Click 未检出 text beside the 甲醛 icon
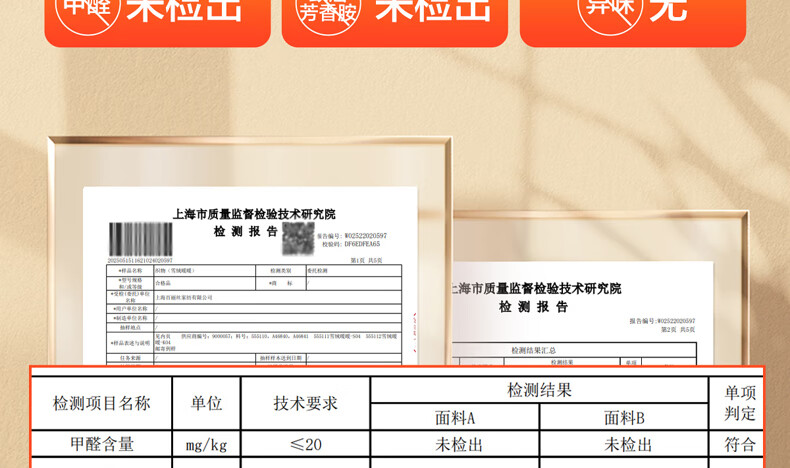 pos(184,10)
